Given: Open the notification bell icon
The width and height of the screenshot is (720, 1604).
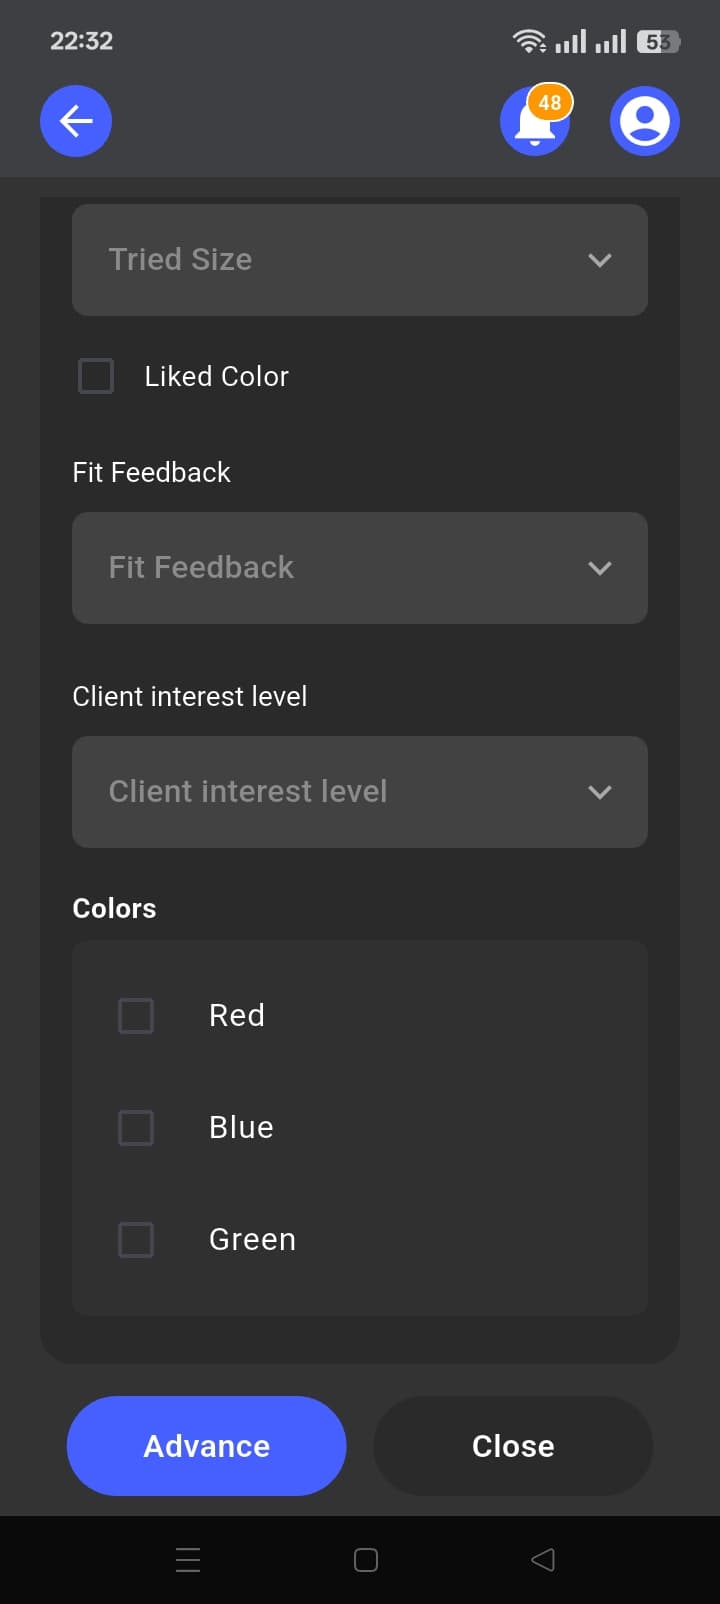Looking at the screenshot, I should click(x=533, y=125).
